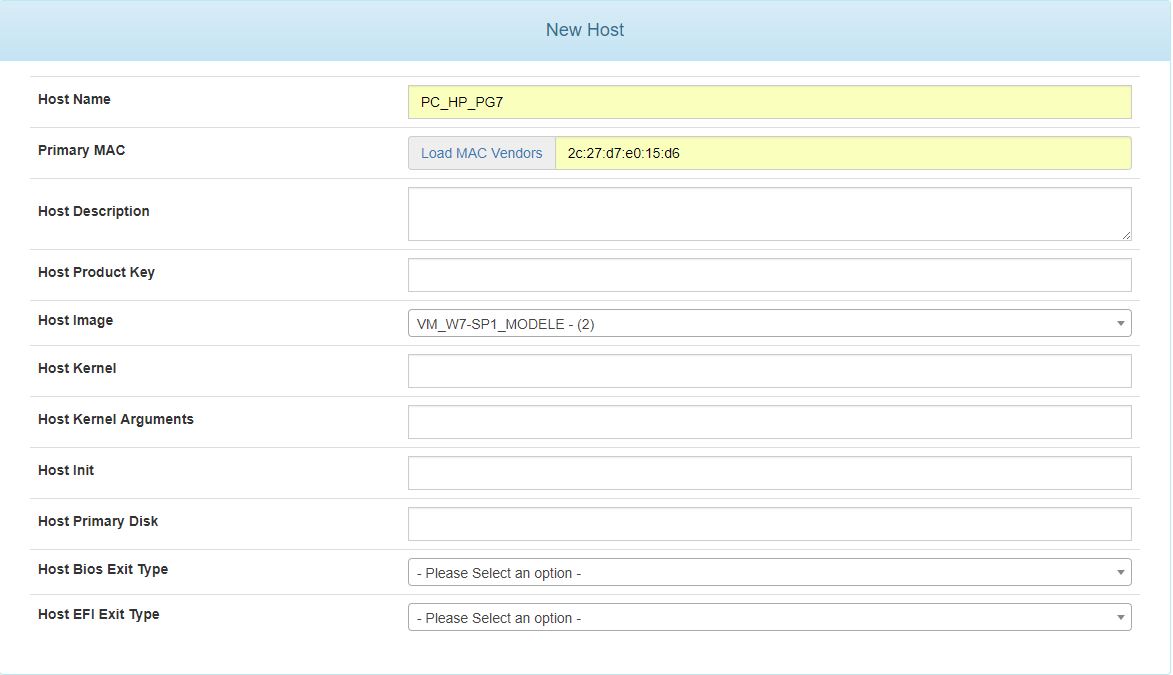Screen dimensions: 1173x675
Task: Click the Host EFI Exit Type label
Action: pyautogui.click(x=98, y=614)
